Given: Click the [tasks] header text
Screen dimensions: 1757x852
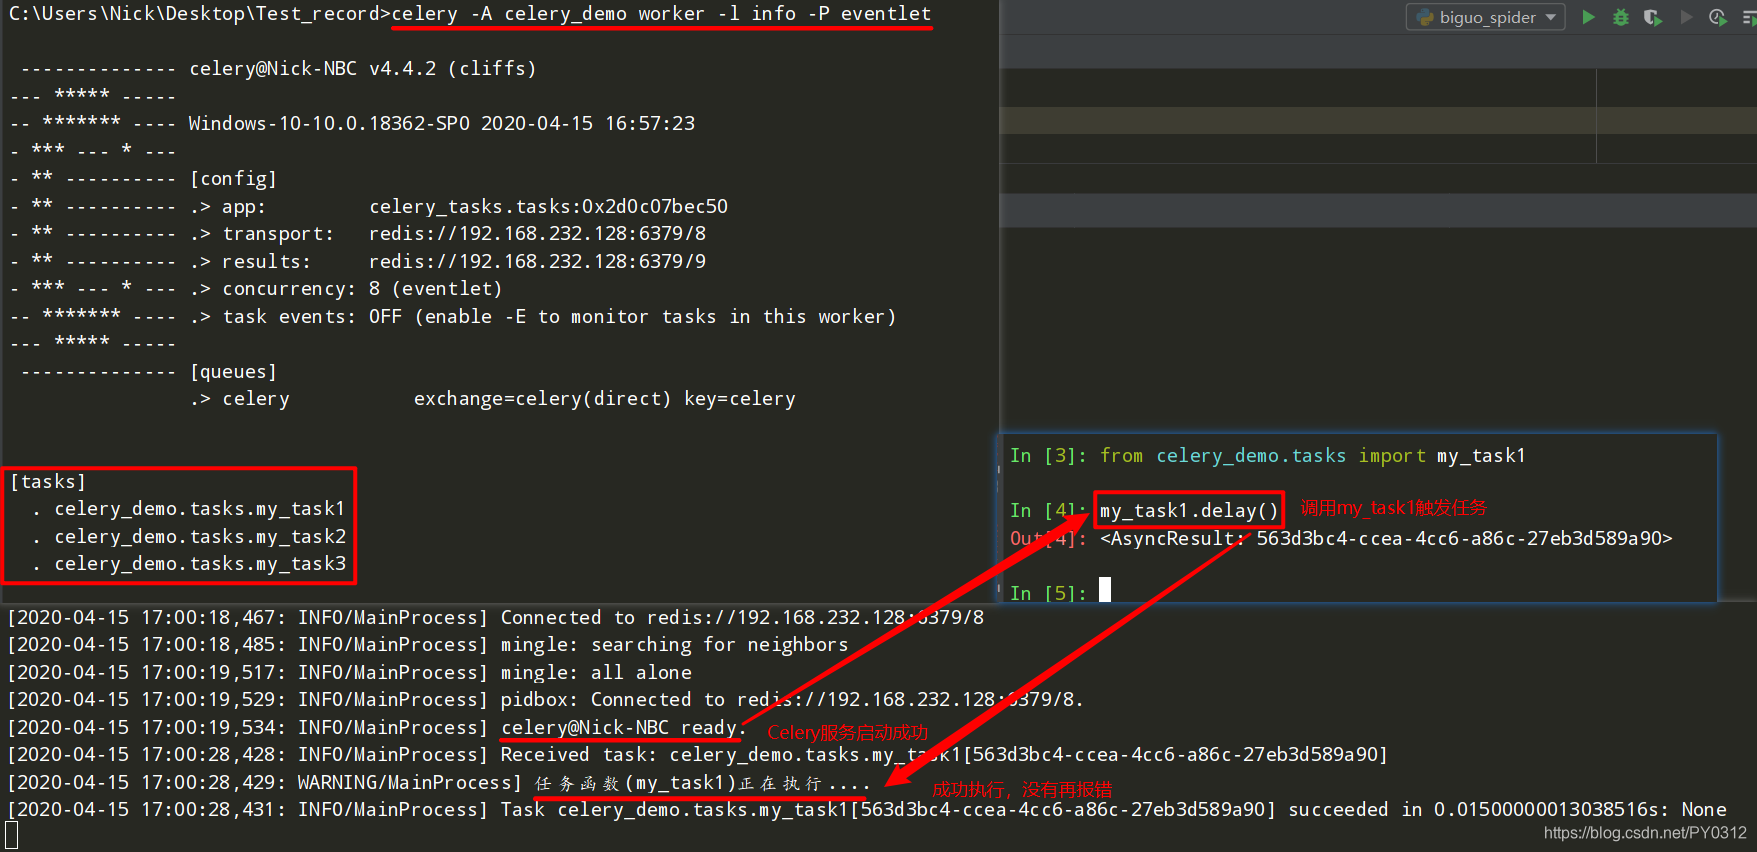Looking at the screenshot, I should (x=48, y=482).
